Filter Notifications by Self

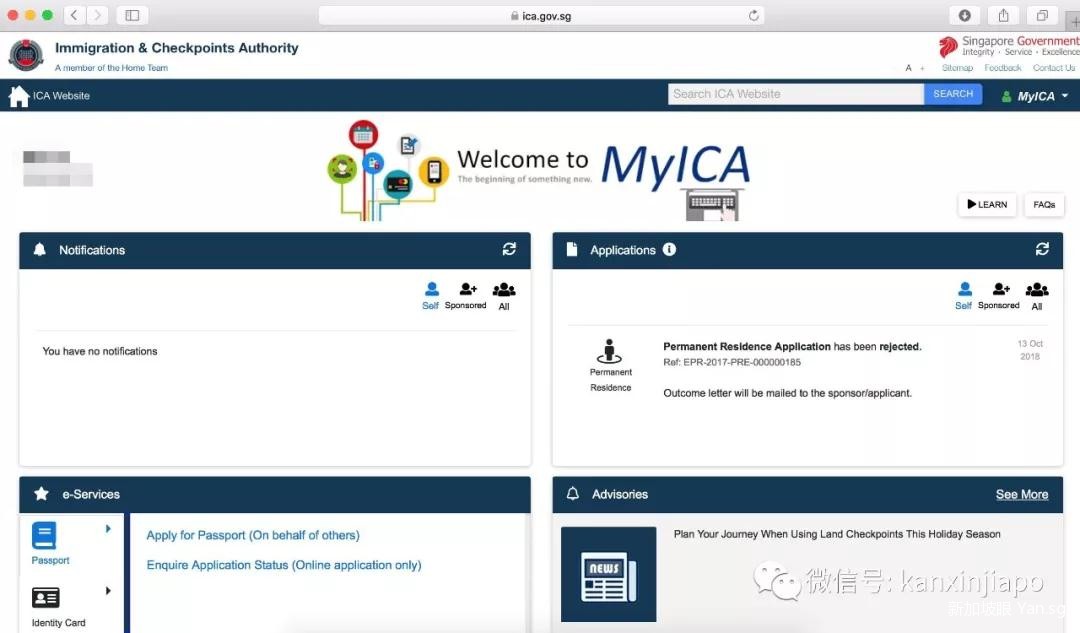click(431, 295)
